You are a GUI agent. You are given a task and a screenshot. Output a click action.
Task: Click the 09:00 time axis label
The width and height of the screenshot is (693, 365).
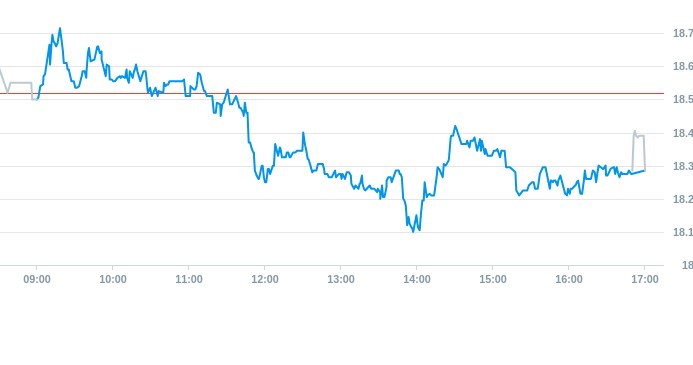tap(37, 279)
